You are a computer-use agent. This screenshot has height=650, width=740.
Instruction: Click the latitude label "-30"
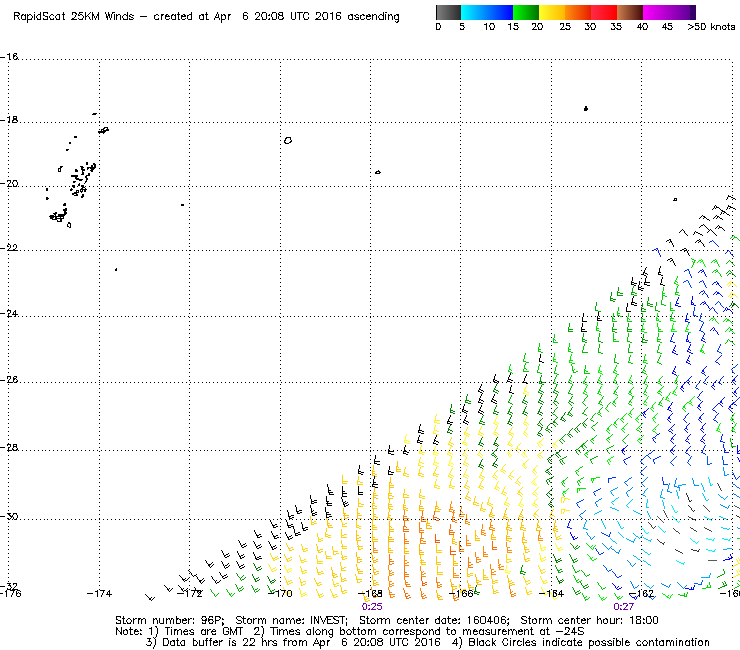(x=9, y=516)
